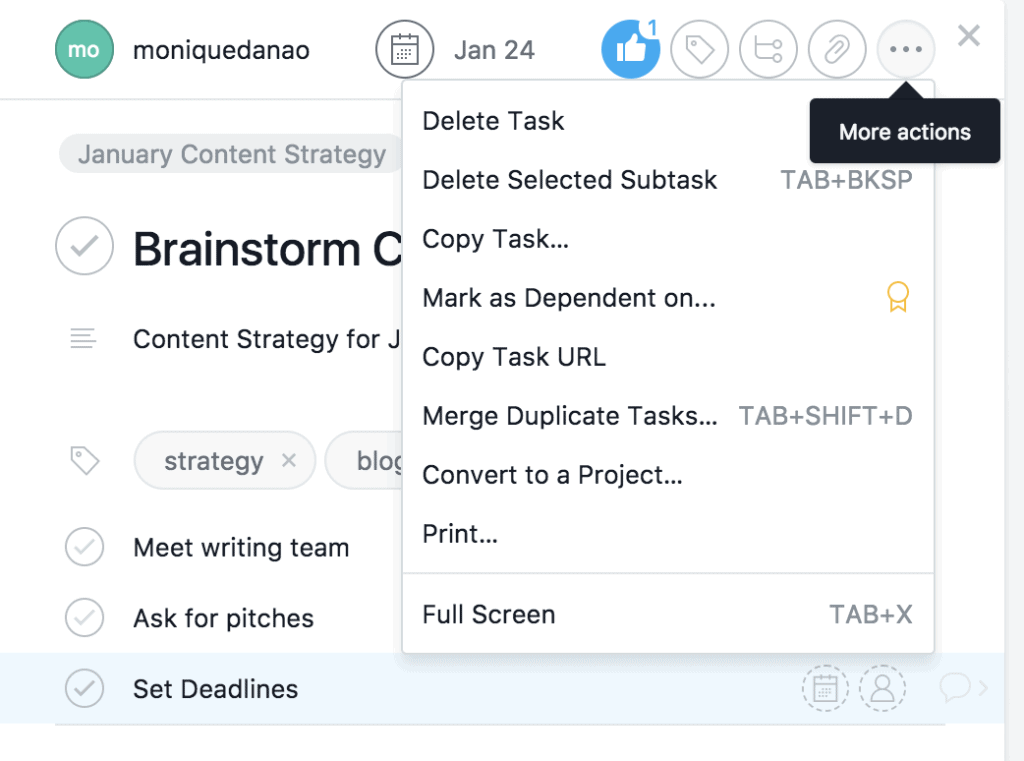Open the January Content Strategy project
Screen dimensions: 1024x761
coord(229,154)
